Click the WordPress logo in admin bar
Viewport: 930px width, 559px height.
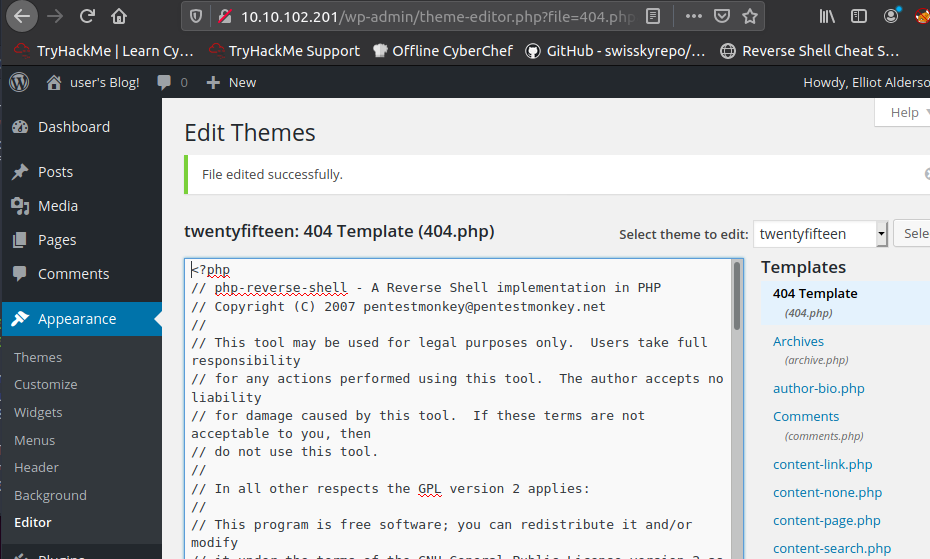19,83
